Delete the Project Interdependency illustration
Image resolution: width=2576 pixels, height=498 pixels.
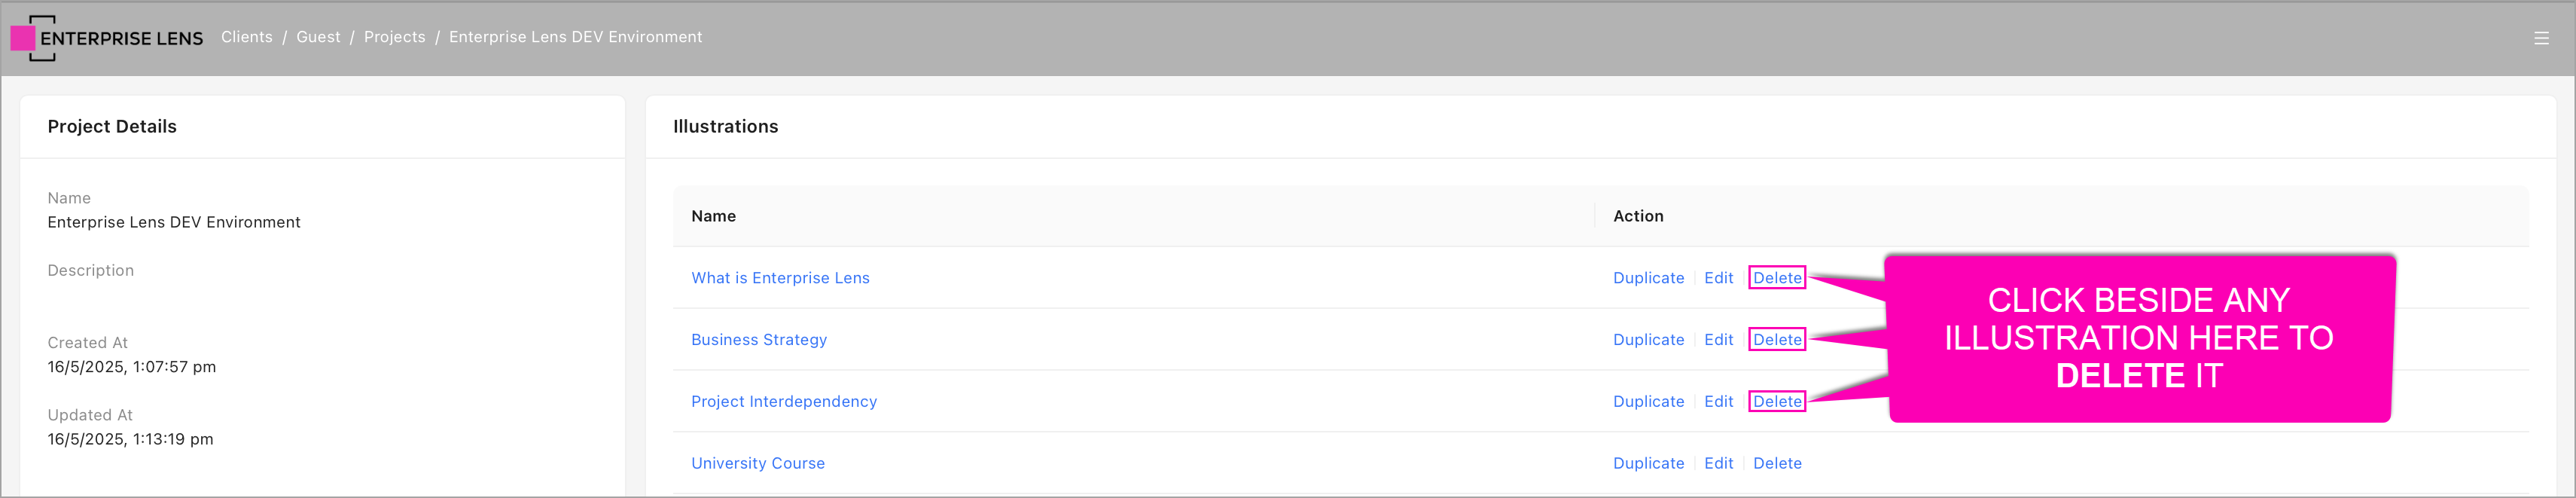coord(1777,402)
